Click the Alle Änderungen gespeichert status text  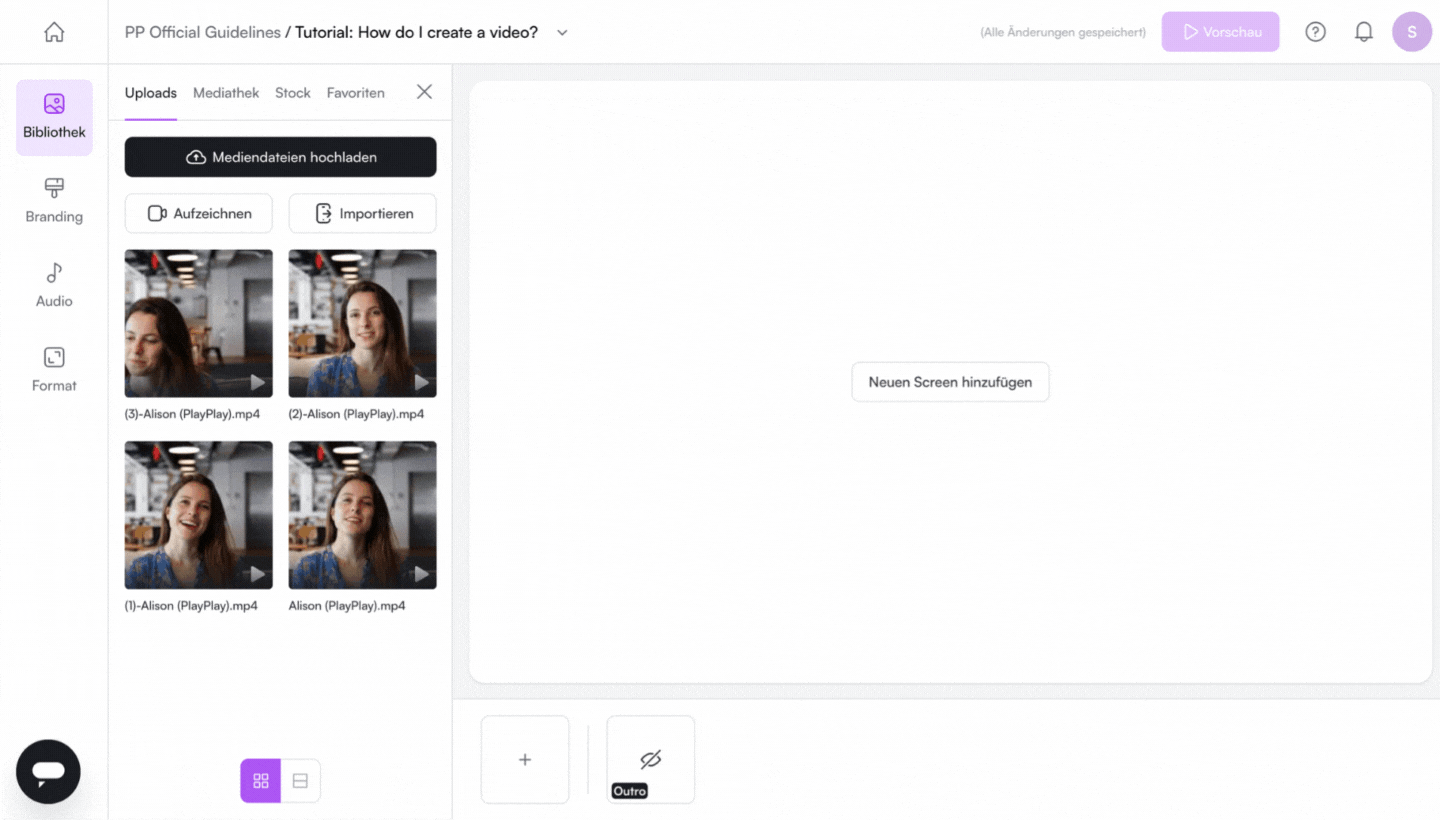1063,33
